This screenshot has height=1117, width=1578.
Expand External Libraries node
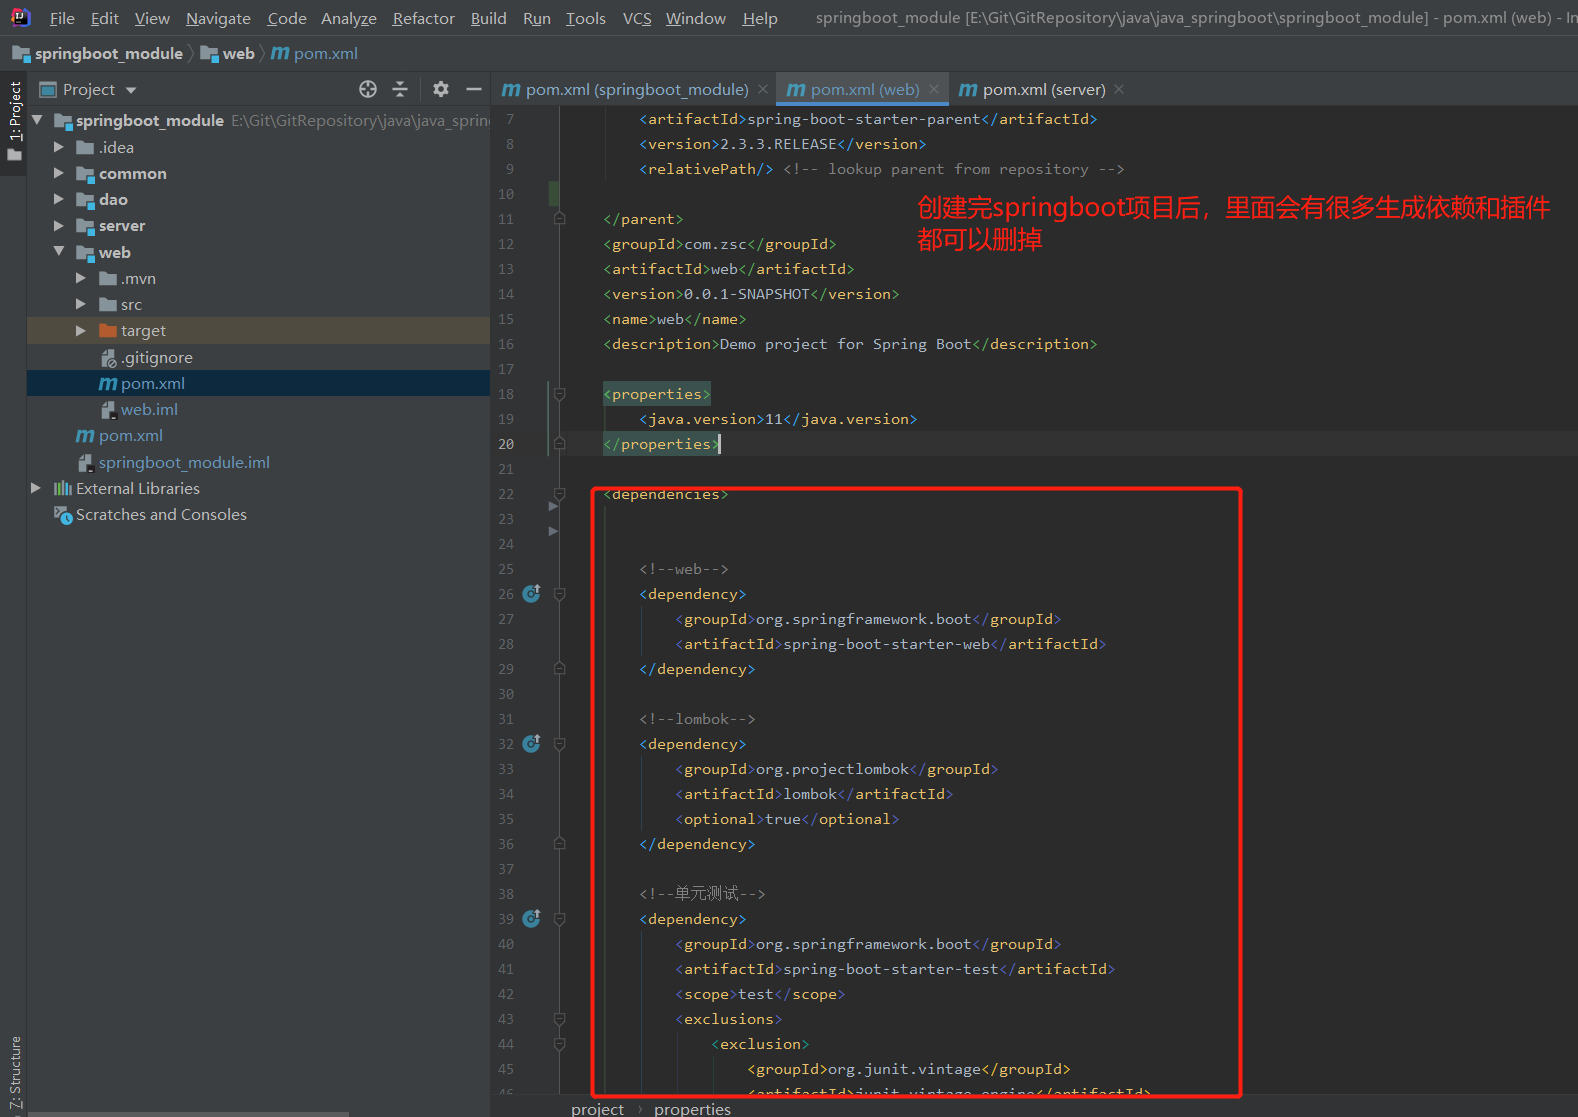pyautogui.click(x=36, y=488)
